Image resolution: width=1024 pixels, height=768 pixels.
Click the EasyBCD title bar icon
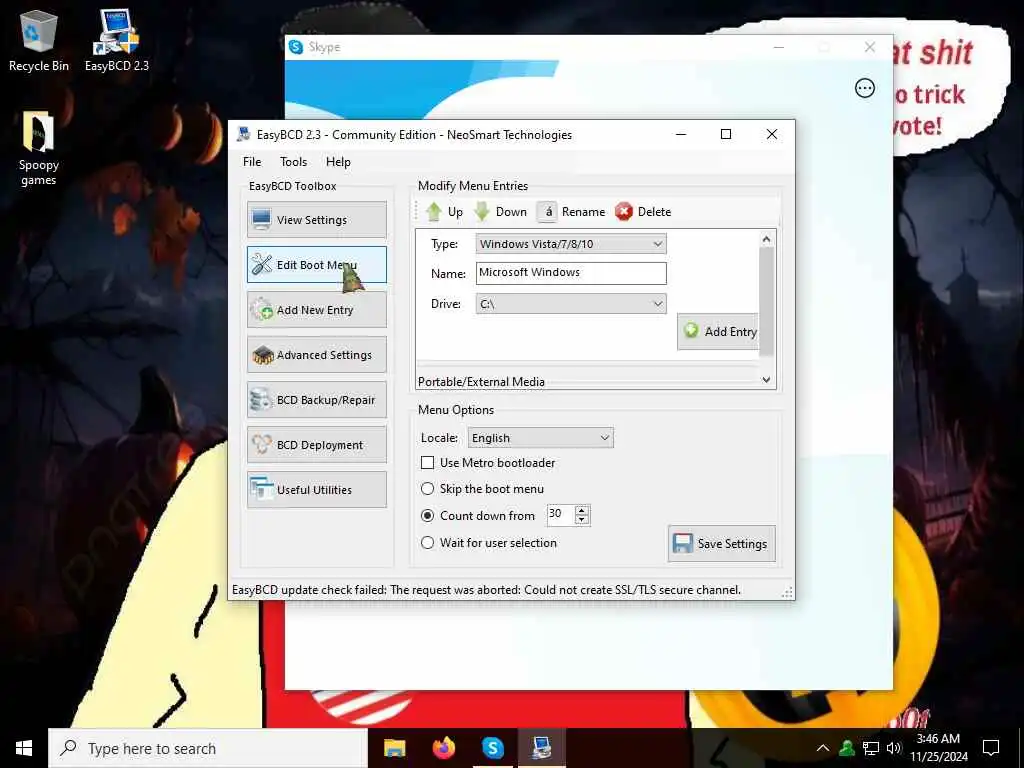[244, 135]
